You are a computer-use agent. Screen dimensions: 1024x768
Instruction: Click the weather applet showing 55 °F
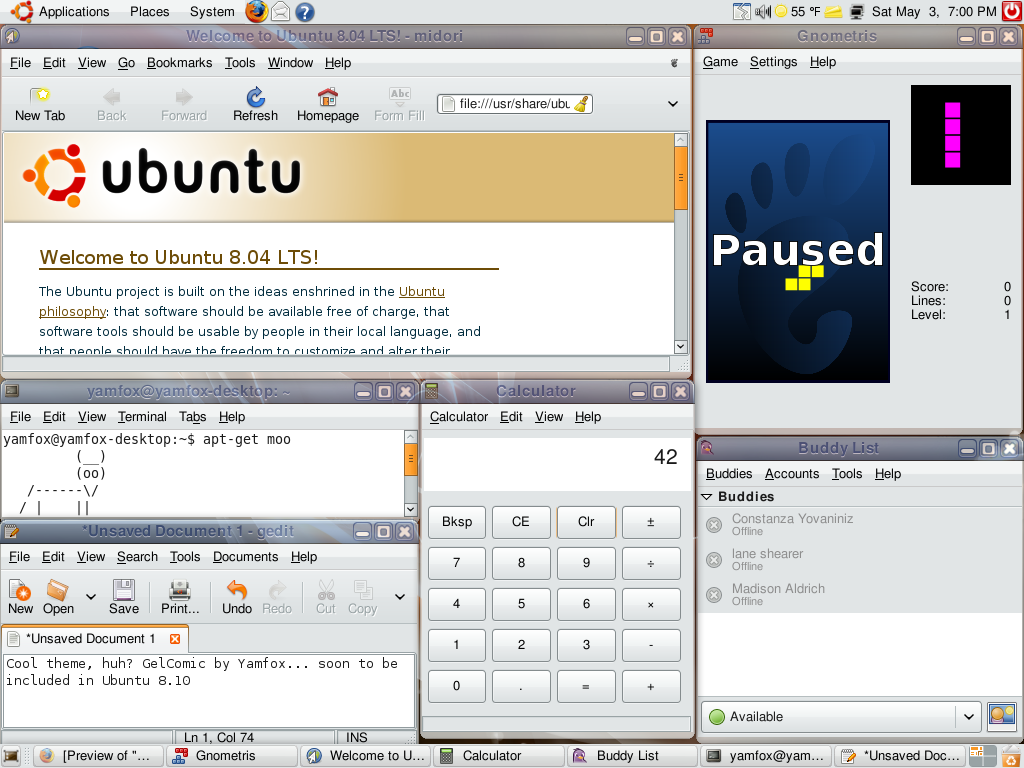click(x=797, y=11)
